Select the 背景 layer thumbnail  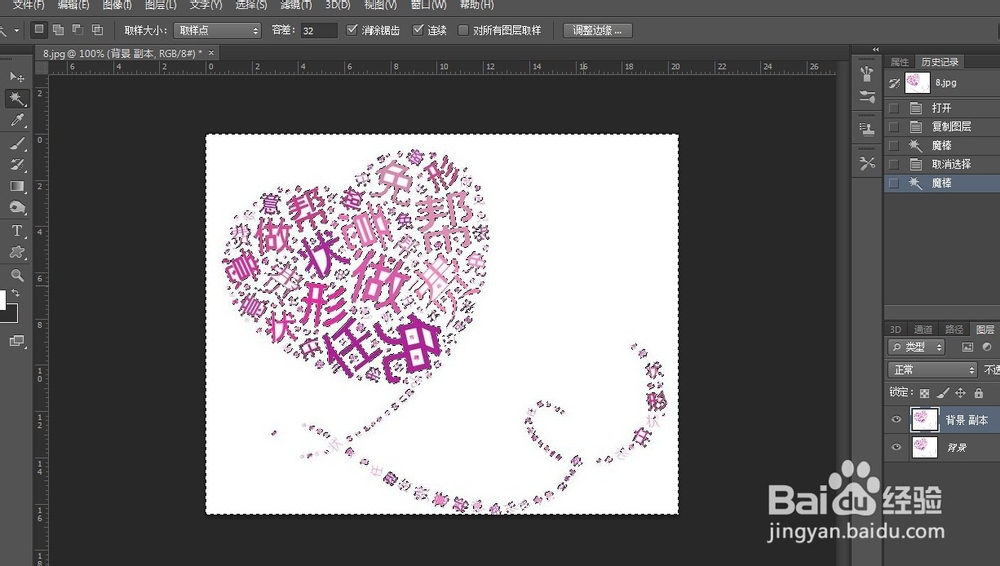pos(925,447)
